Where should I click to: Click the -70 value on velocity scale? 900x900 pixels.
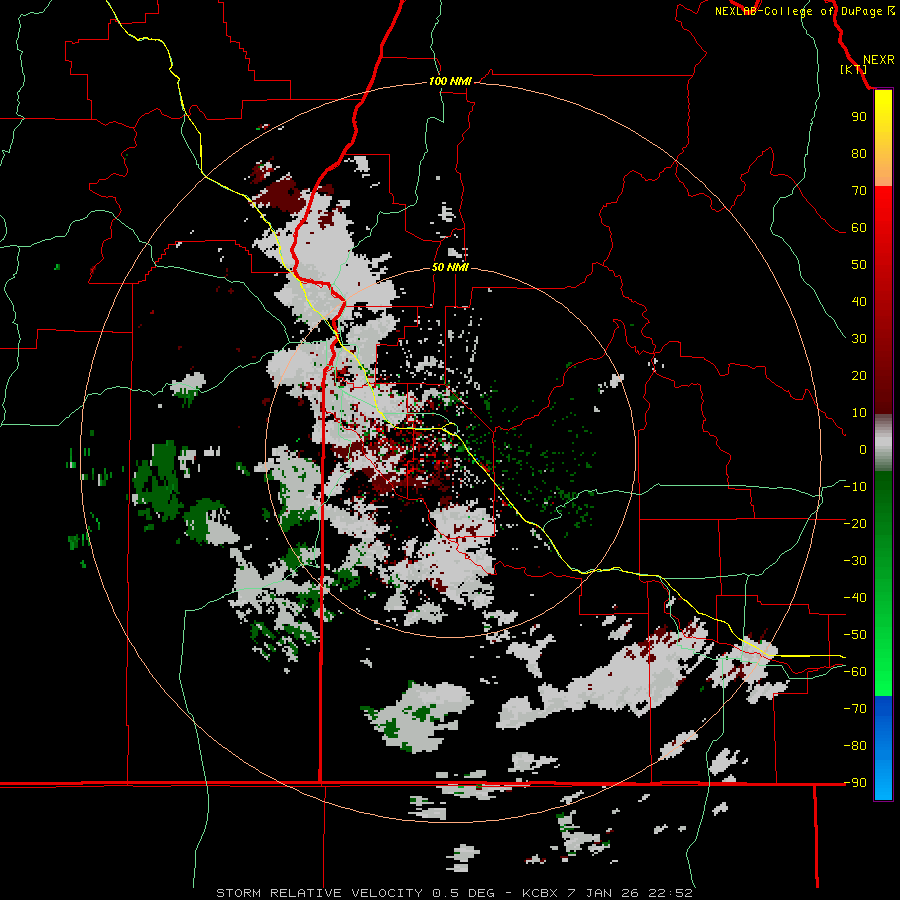tap(855, 709)
